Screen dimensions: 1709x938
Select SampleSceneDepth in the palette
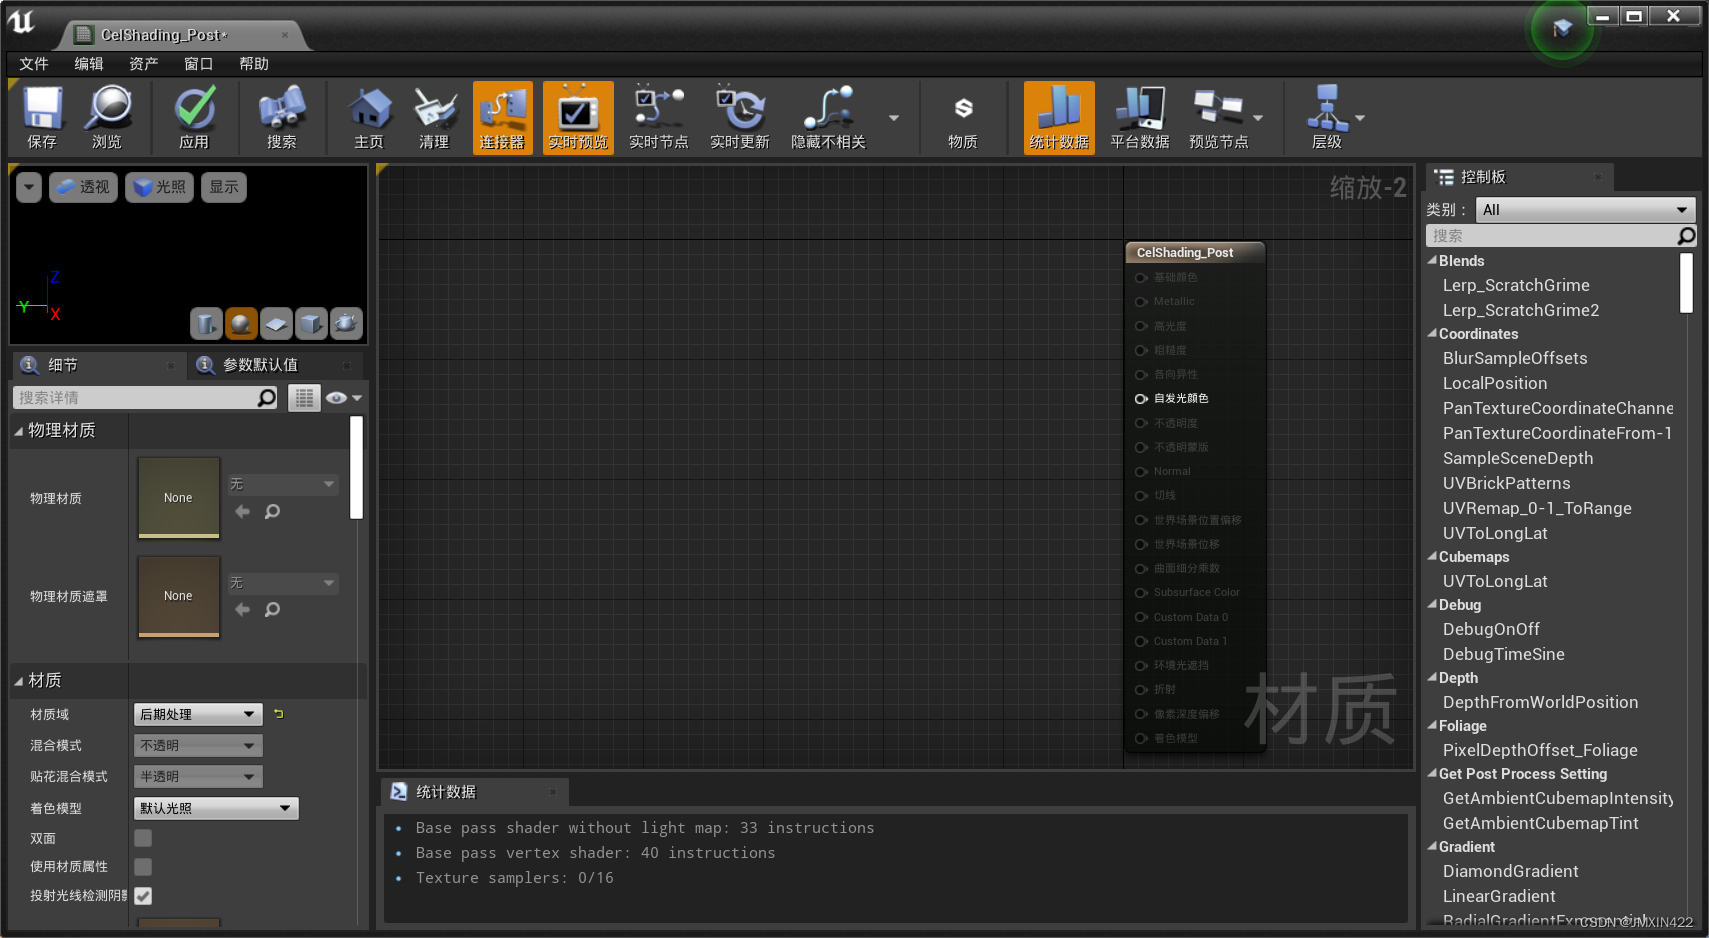click(1518, 458)
